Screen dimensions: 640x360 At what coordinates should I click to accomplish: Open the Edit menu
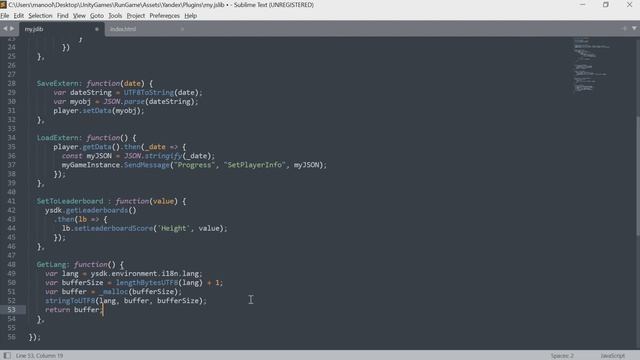coord(18,16)
